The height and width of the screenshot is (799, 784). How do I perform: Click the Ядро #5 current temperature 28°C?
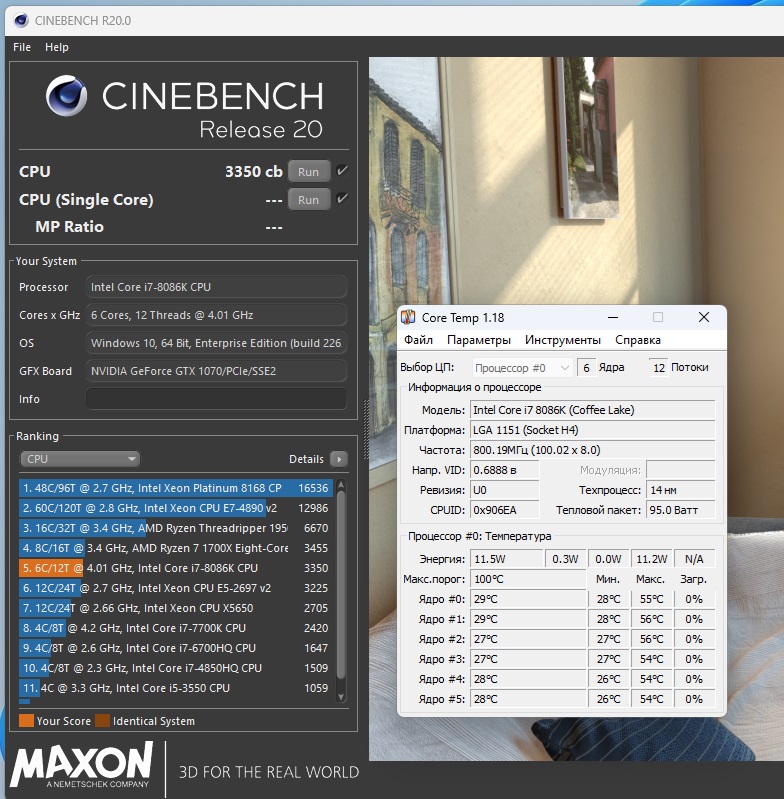point(528,699)
